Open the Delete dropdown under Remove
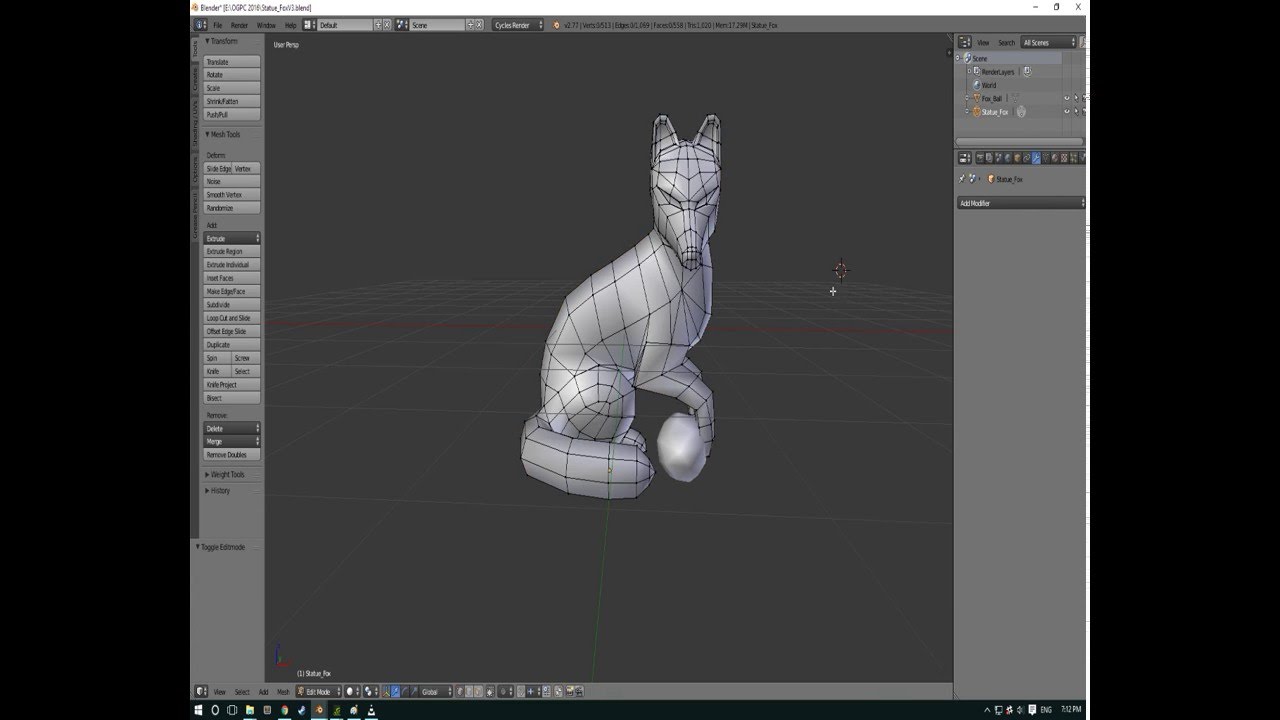1280x720 pixels. click(x=232, y=428)
